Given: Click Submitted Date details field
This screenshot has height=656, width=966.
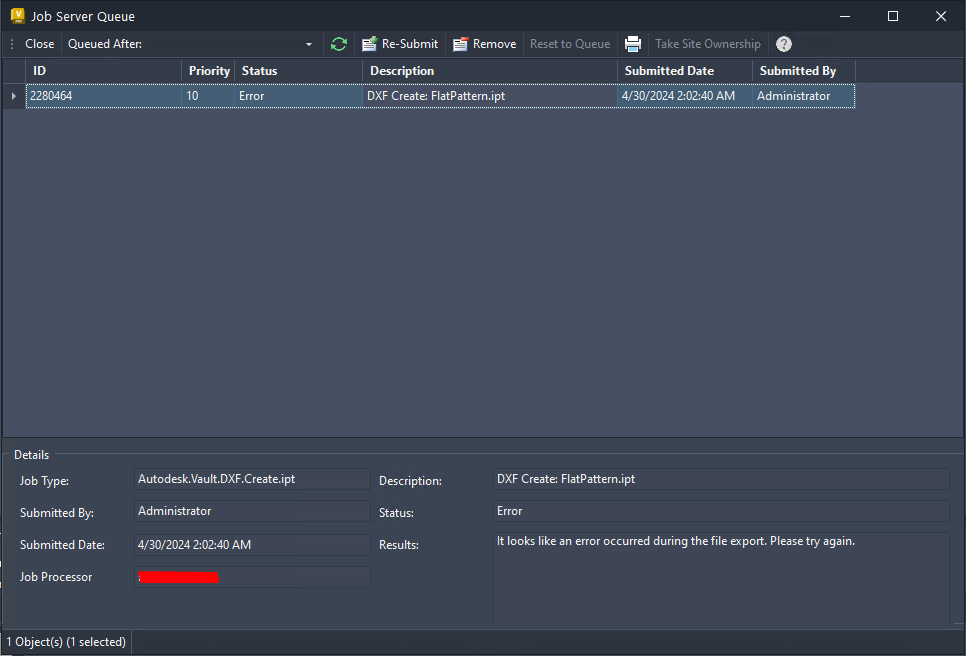Looking at the screenshot, I should click(x=252, y=545).
